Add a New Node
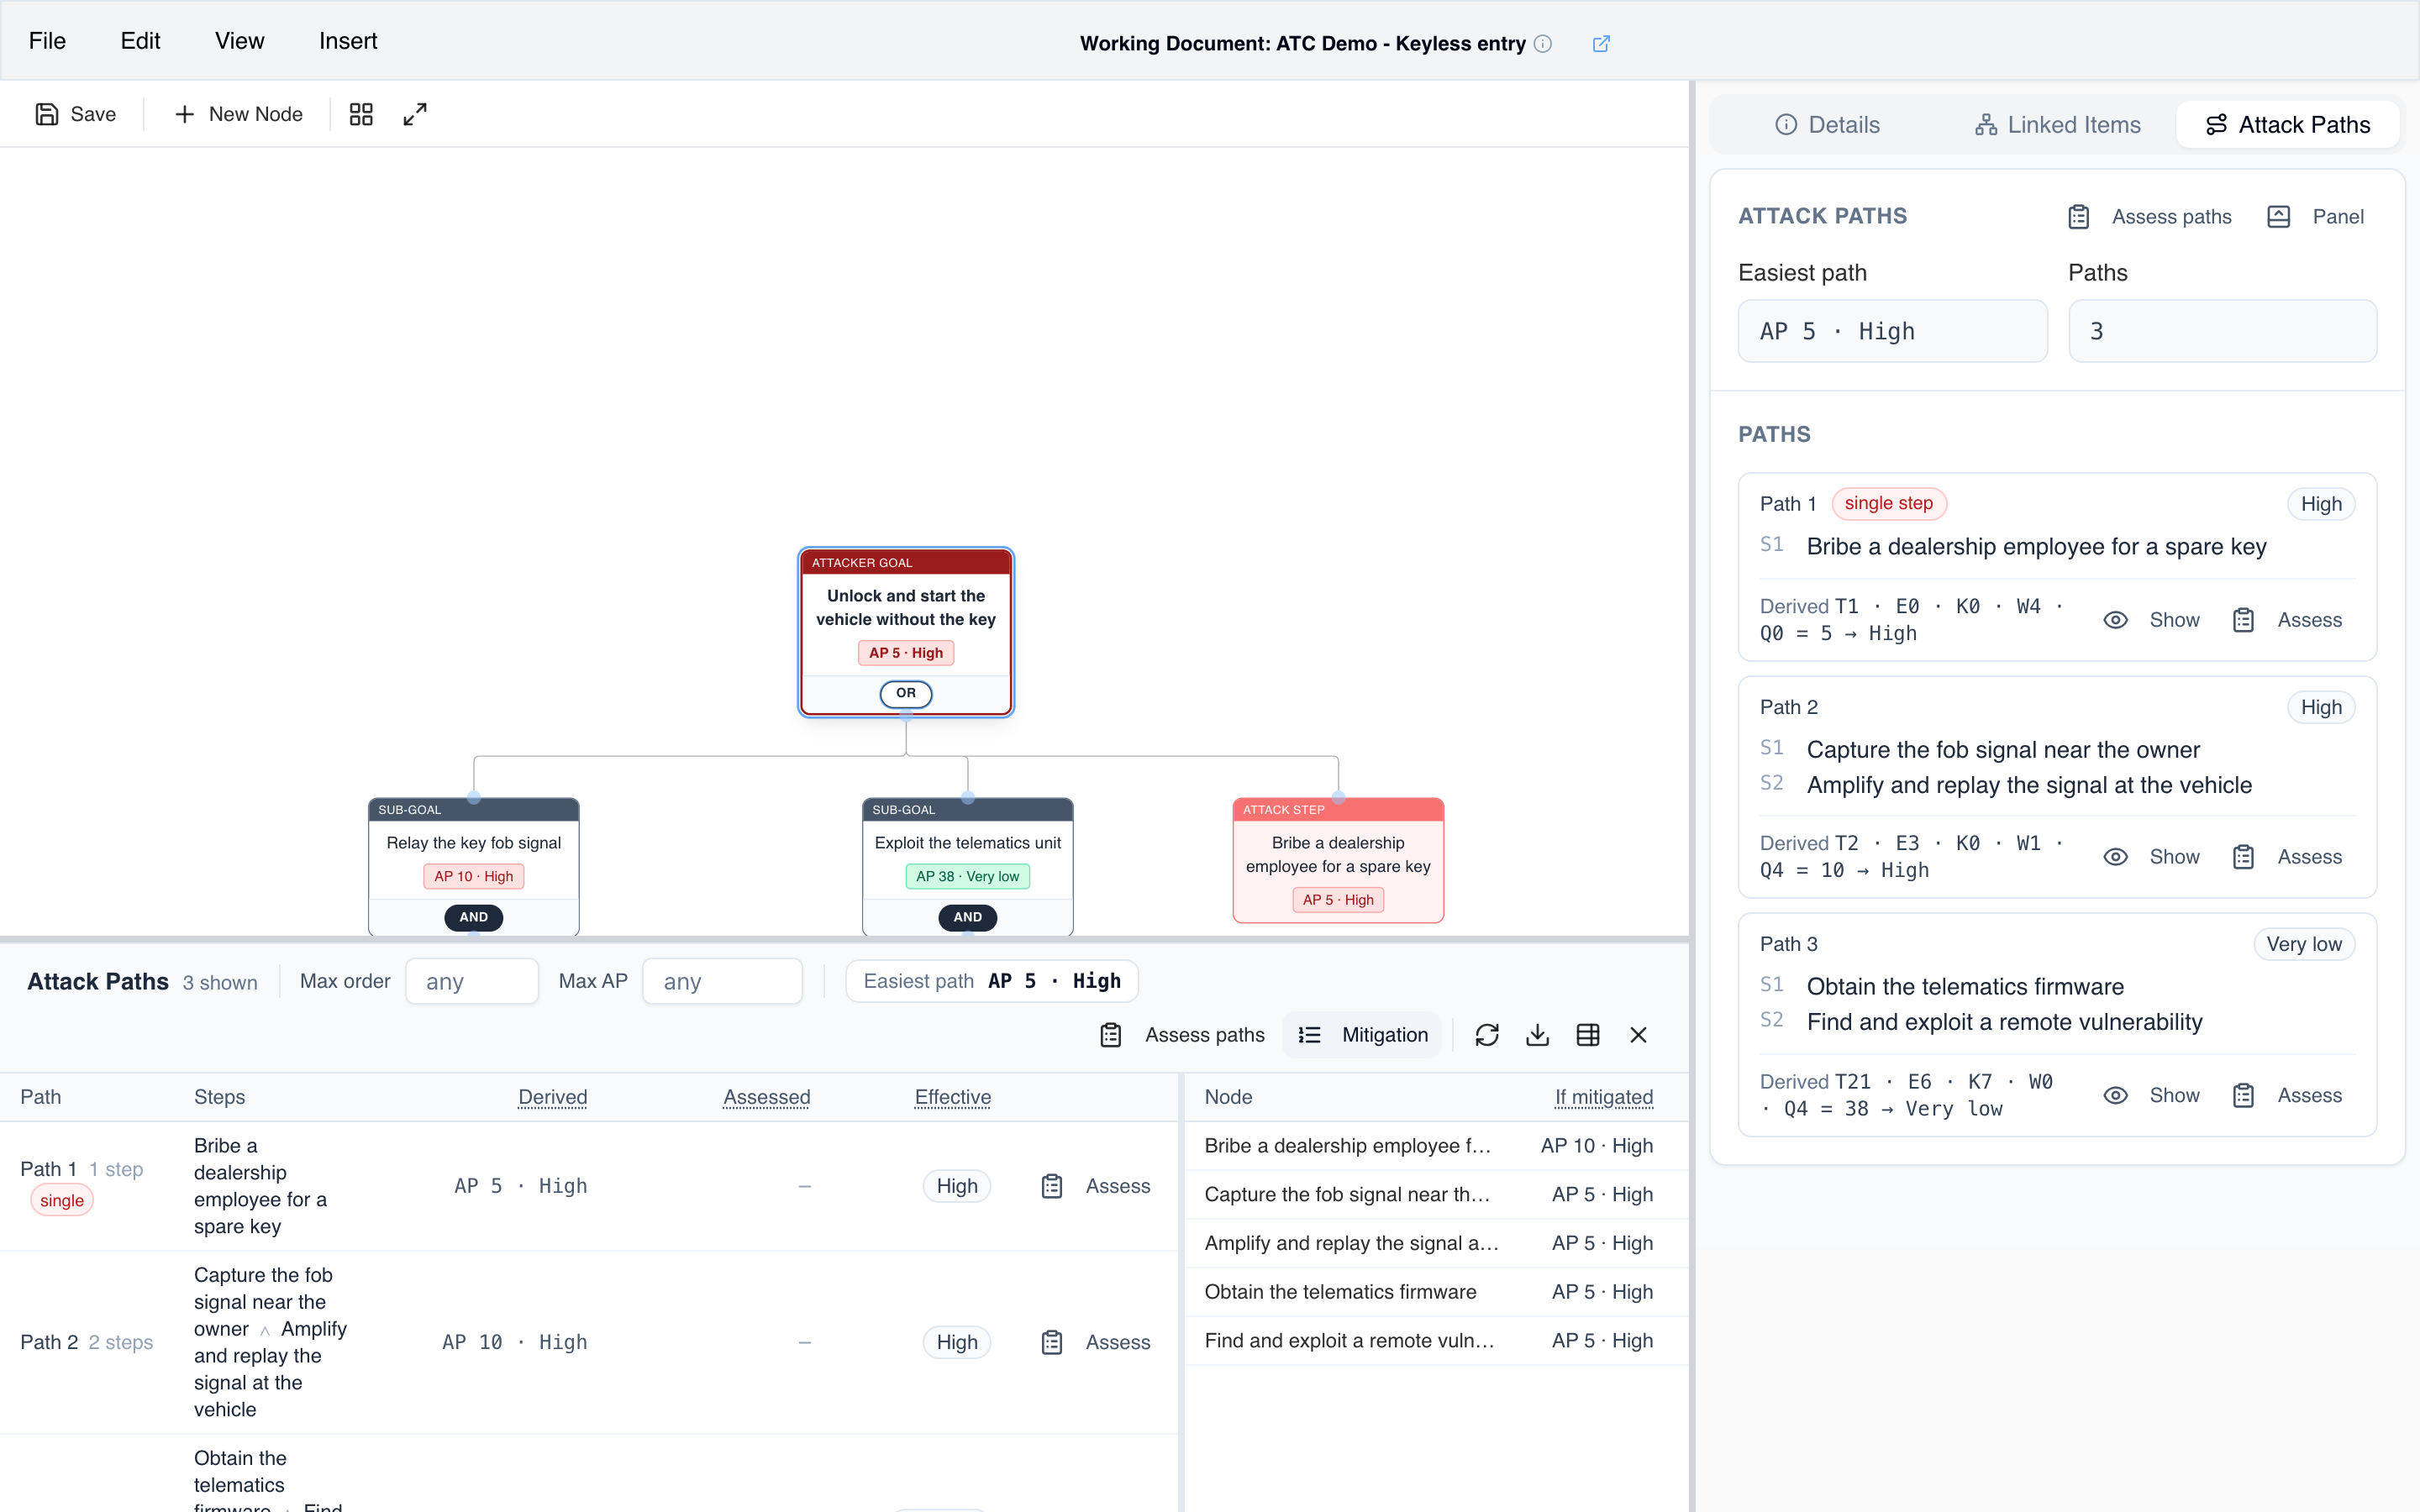This screenshot has width=2420, height=1512. [238, 114]
